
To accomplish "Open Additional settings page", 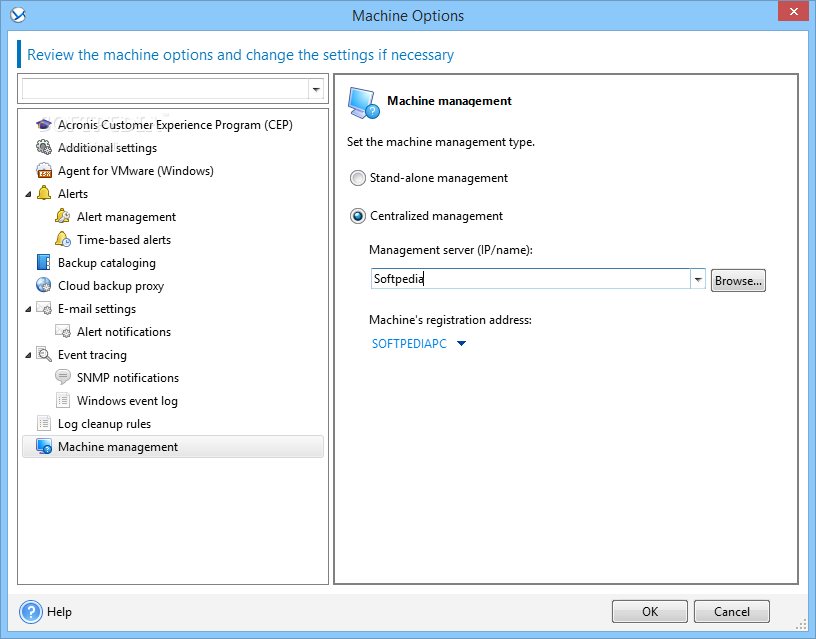I will (107, 148).
